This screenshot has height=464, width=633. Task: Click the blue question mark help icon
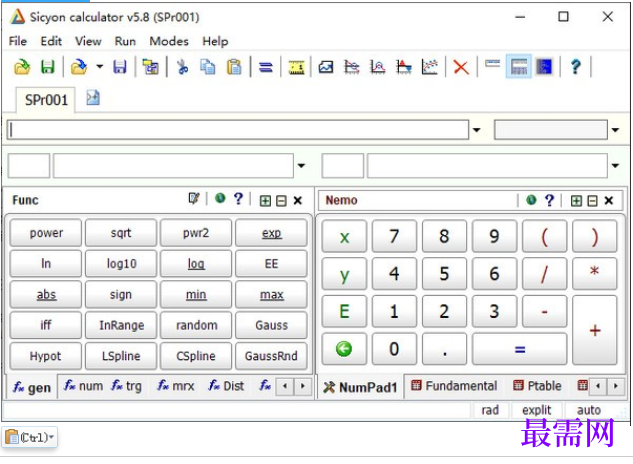(x=576, y=67)
